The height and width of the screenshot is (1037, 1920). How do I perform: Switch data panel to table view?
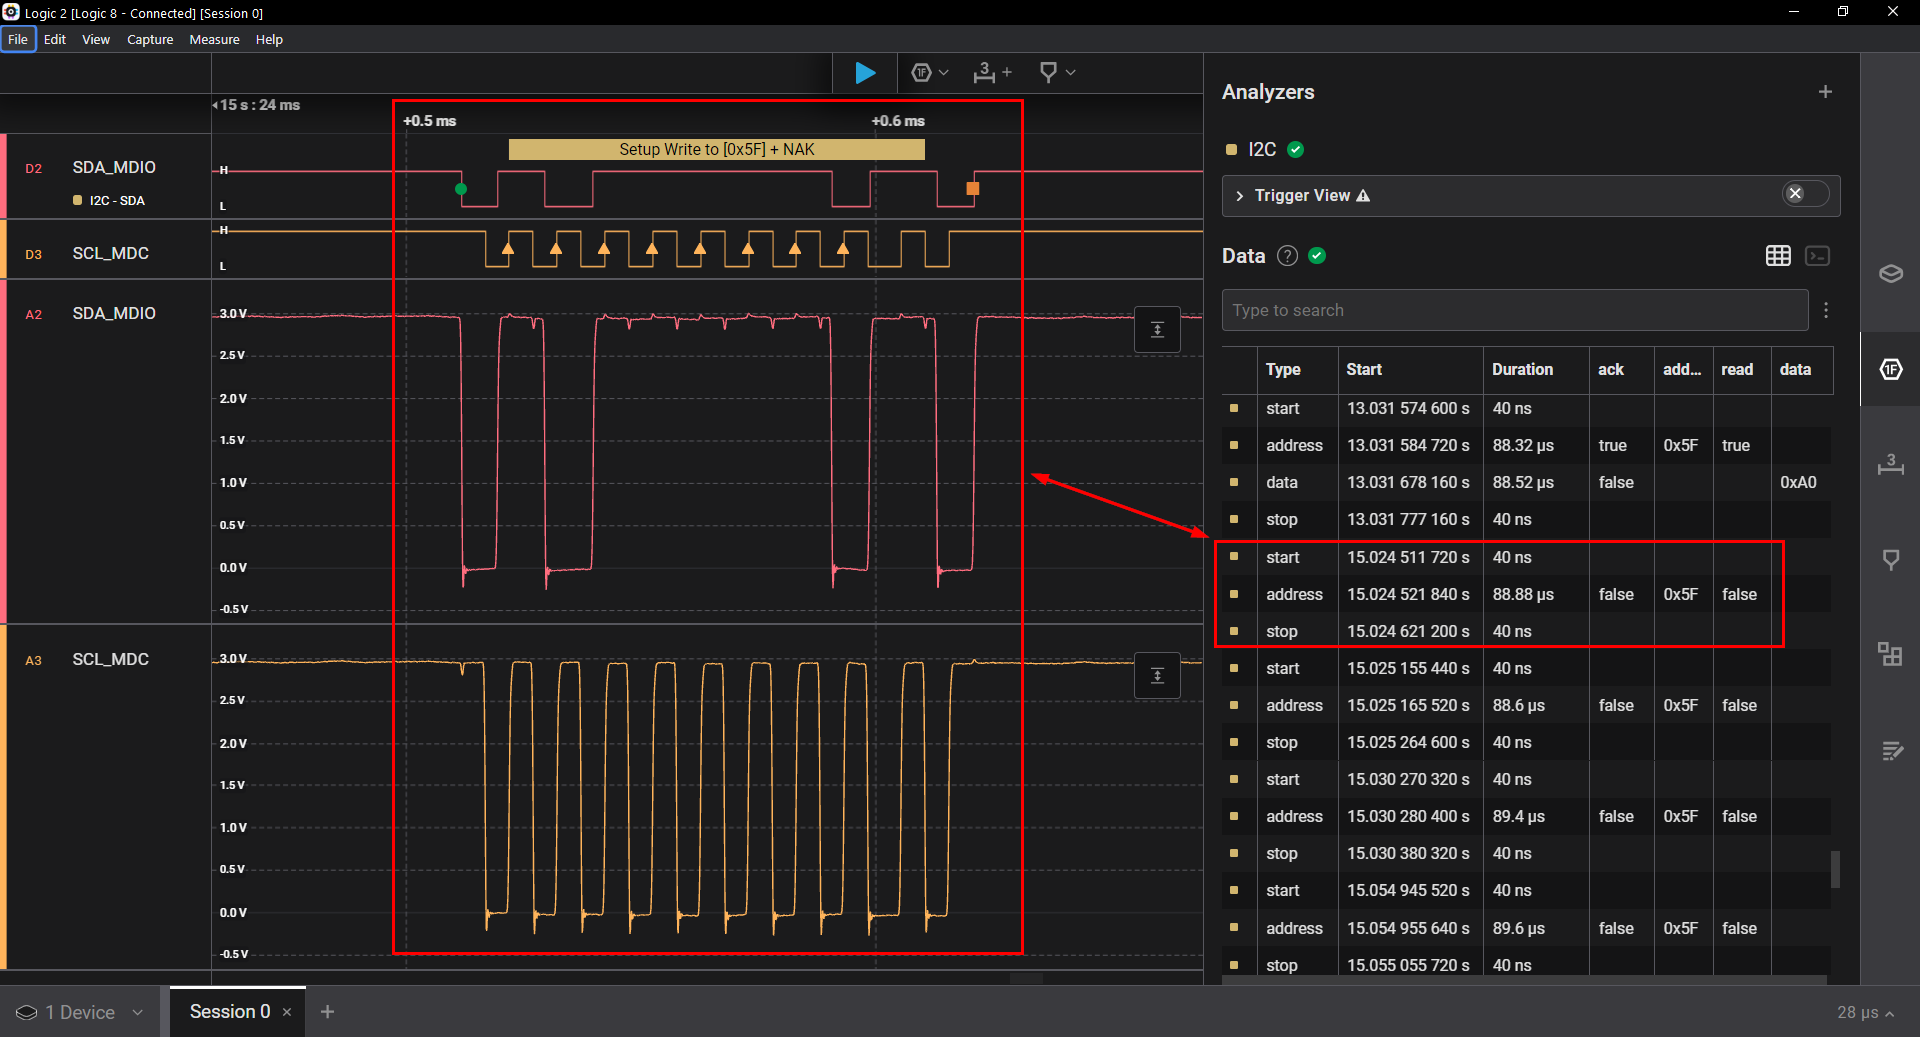tap(1778, 256)
